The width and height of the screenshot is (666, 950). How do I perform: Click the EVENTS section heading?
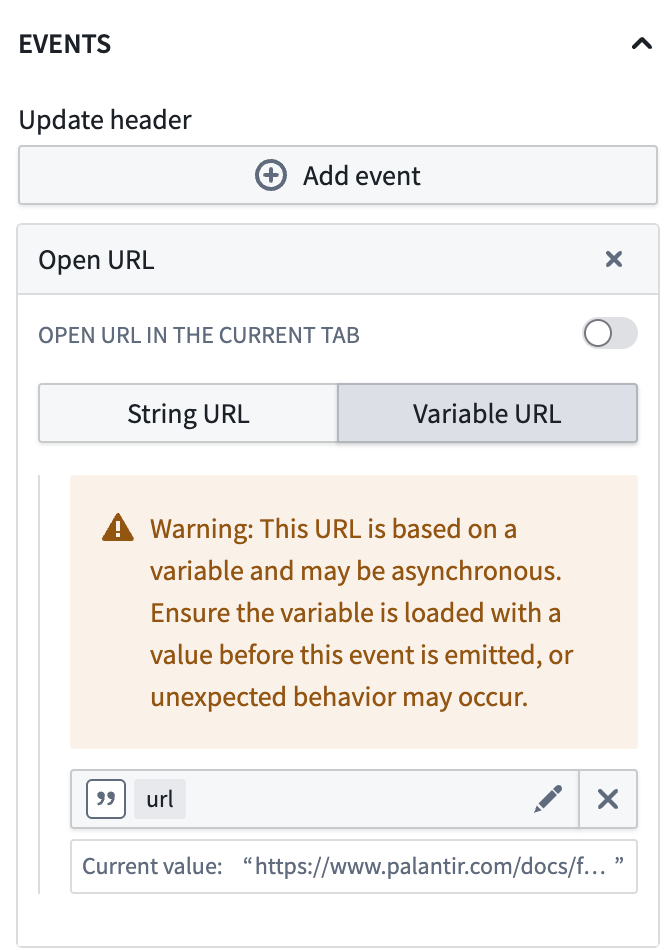[63, 43]
